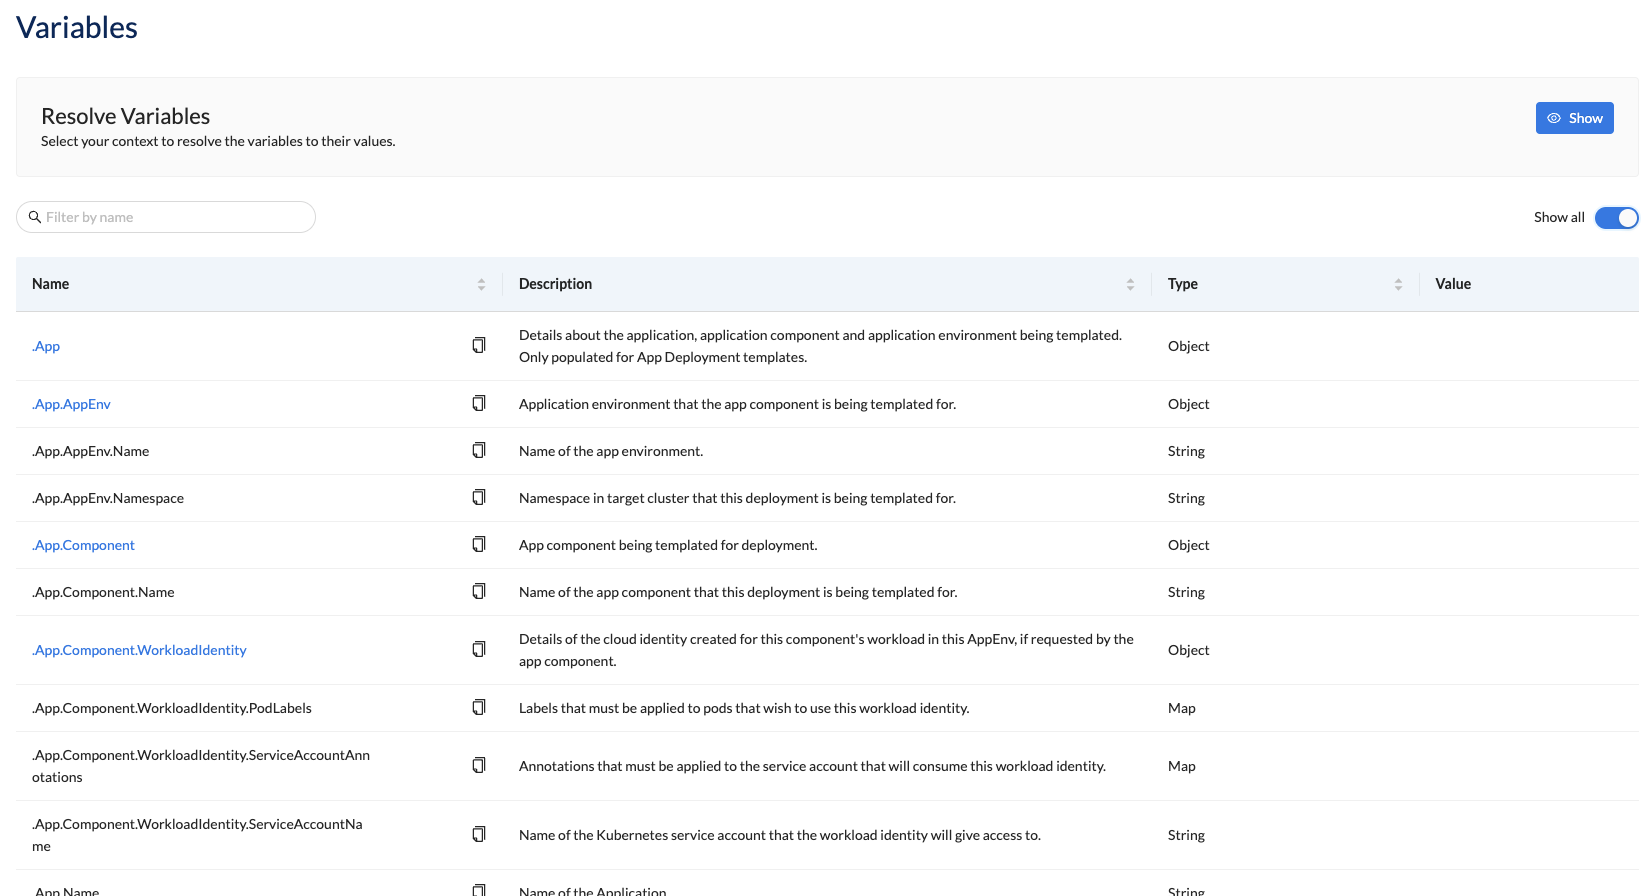Click description 'Name of the app environment.'
This screenshot has height=896, width=1648.
611,451
